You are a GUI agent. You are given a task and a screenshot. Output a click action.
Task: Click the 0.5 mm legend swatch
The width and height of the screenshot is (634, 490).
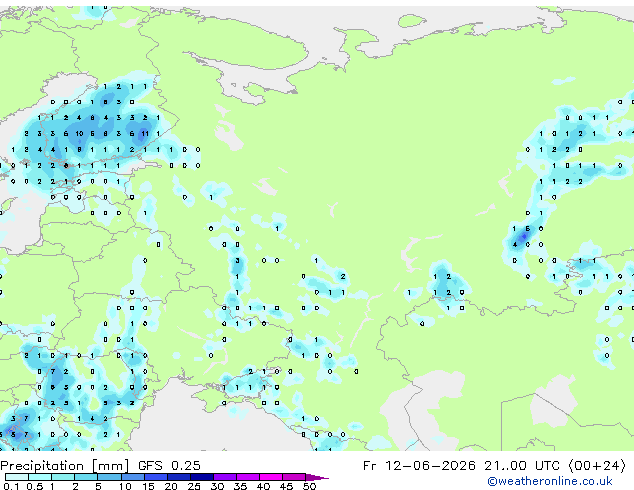point(40,477)
